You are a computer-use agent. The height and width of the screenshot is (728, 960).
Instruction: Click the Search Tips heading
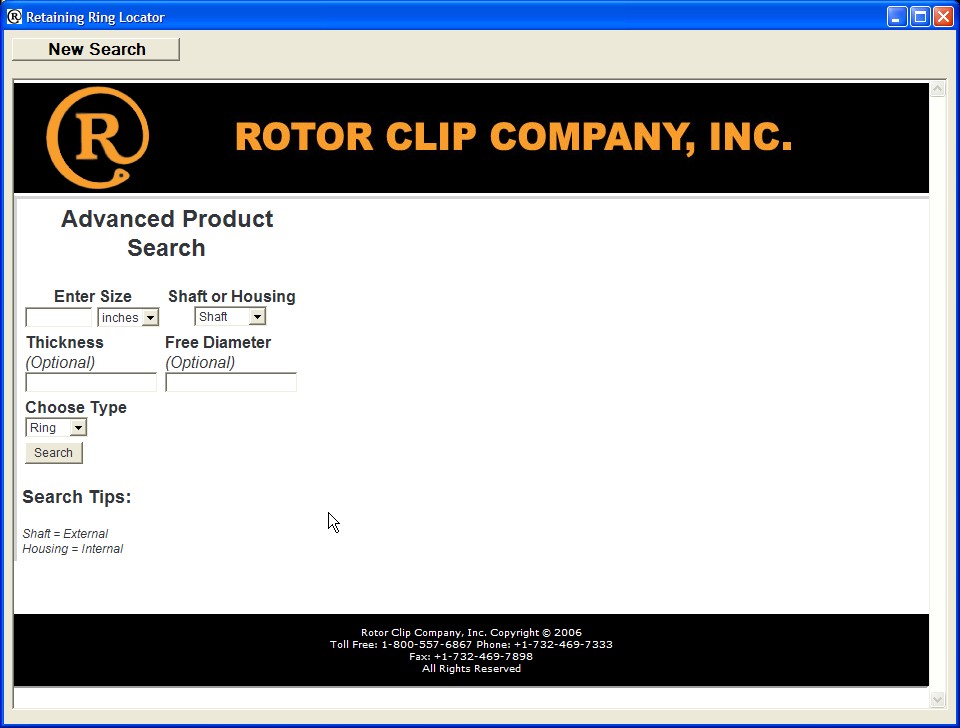[77, 497]
